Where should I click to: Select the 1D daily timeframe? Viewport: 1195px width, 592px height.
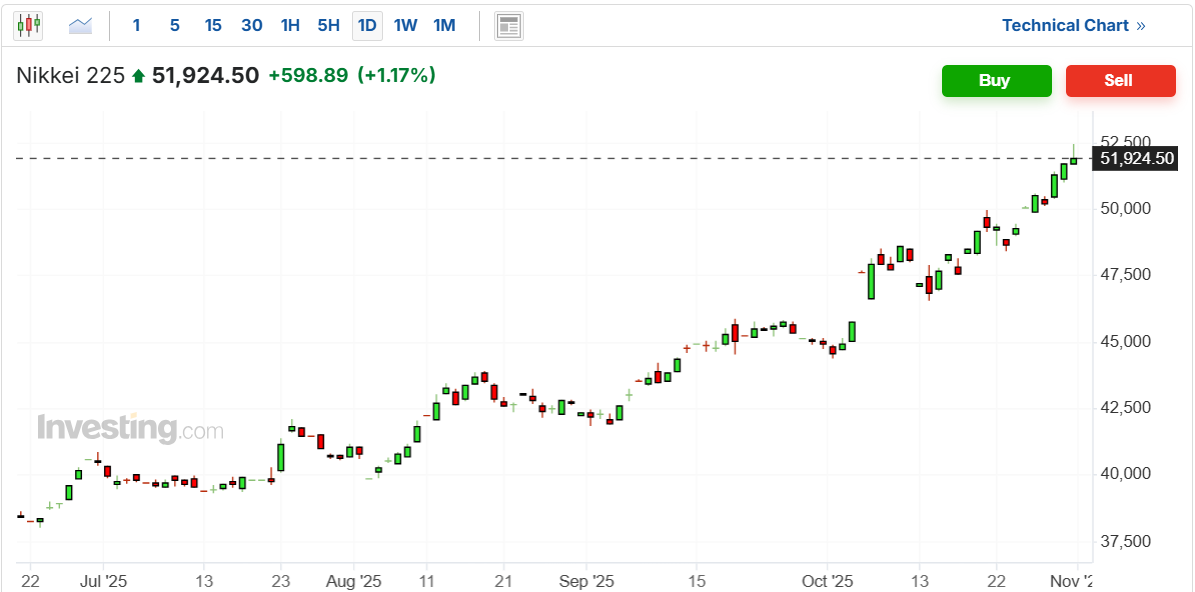click(x=367, y=26)
